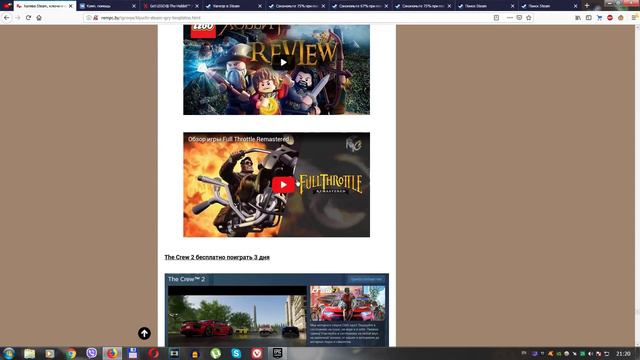Open Epic Games Launcher from taskbar
The height and width of the screenshot is (360, 640).
(x=278, y=353)
